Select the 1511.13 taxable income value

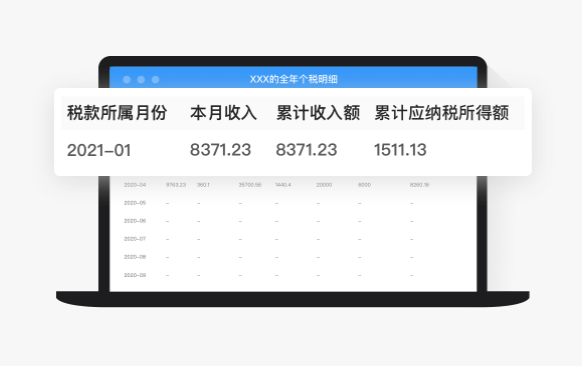pos(400,150)
